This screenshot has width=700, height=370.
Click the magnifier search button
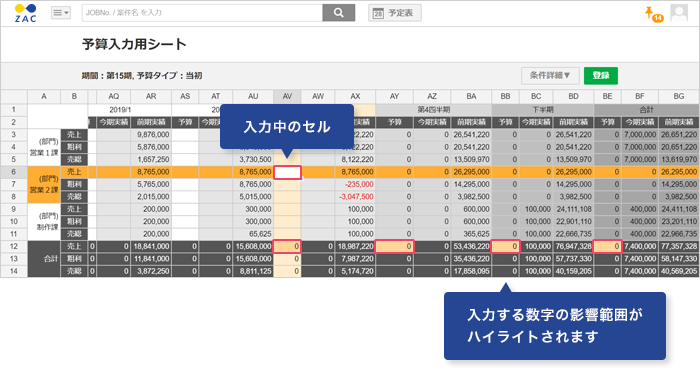pyautogui.click(x=339, y=13)
